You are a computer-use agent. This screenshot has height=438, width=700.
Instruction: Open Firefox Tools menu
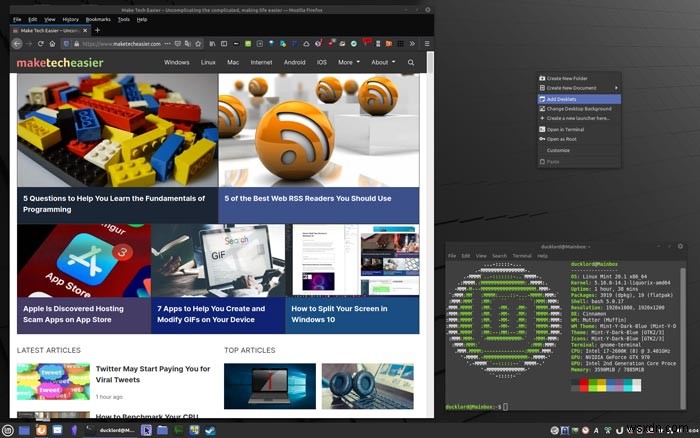pos(124,20)
